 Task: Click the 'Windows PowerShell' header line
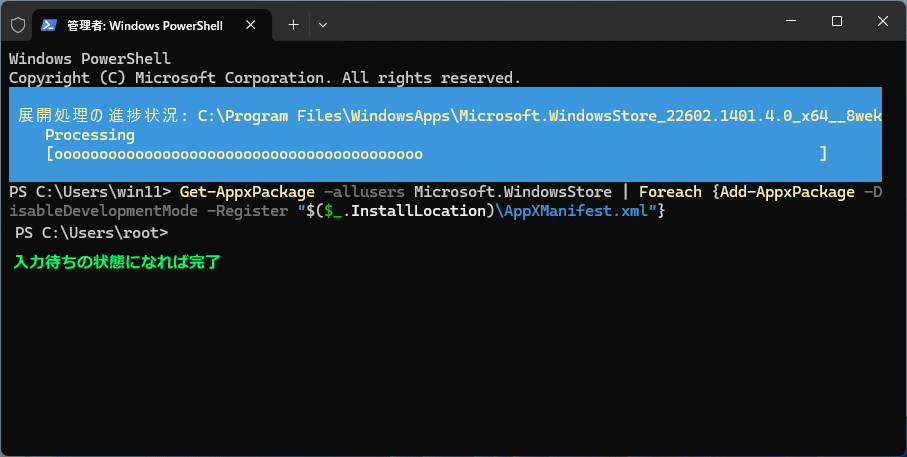pos(90,59)
